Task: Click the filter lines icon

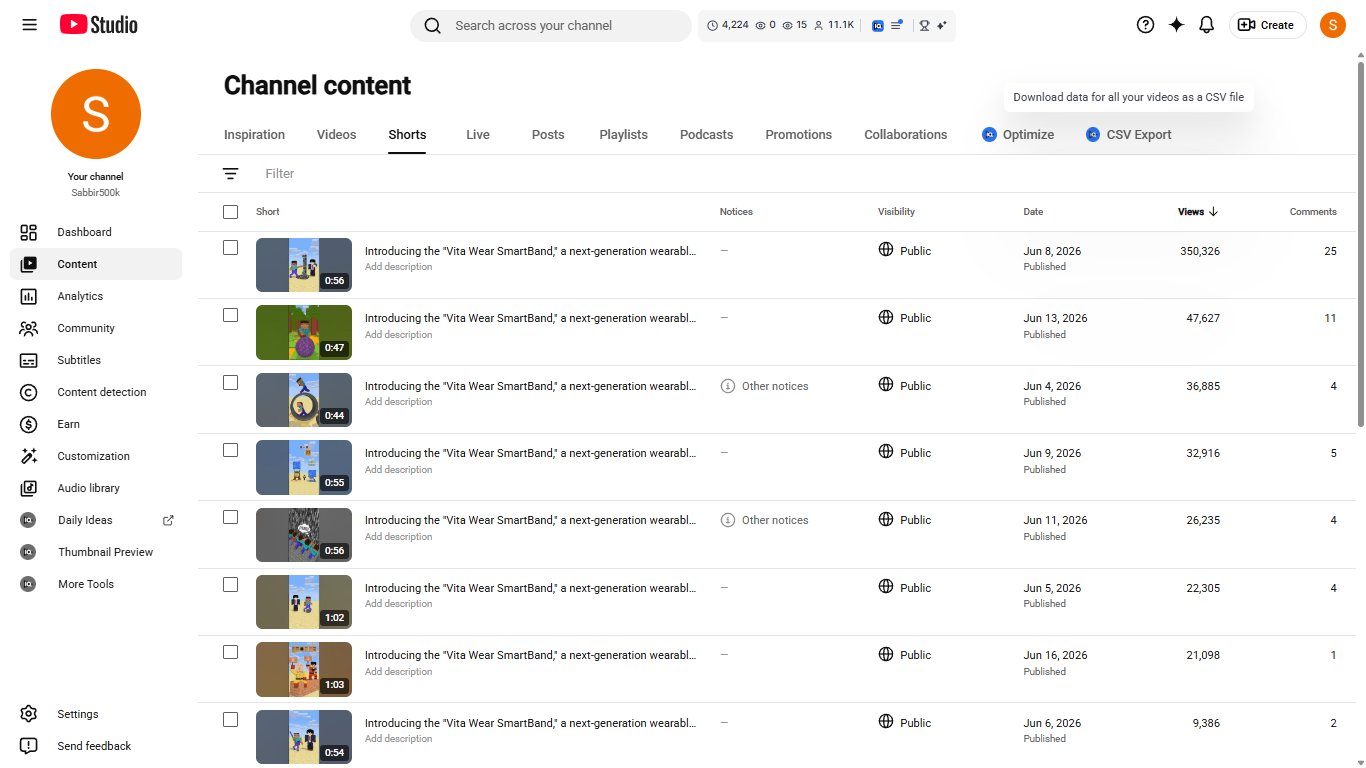Action: pyautogui.click(x=231, y=174)
